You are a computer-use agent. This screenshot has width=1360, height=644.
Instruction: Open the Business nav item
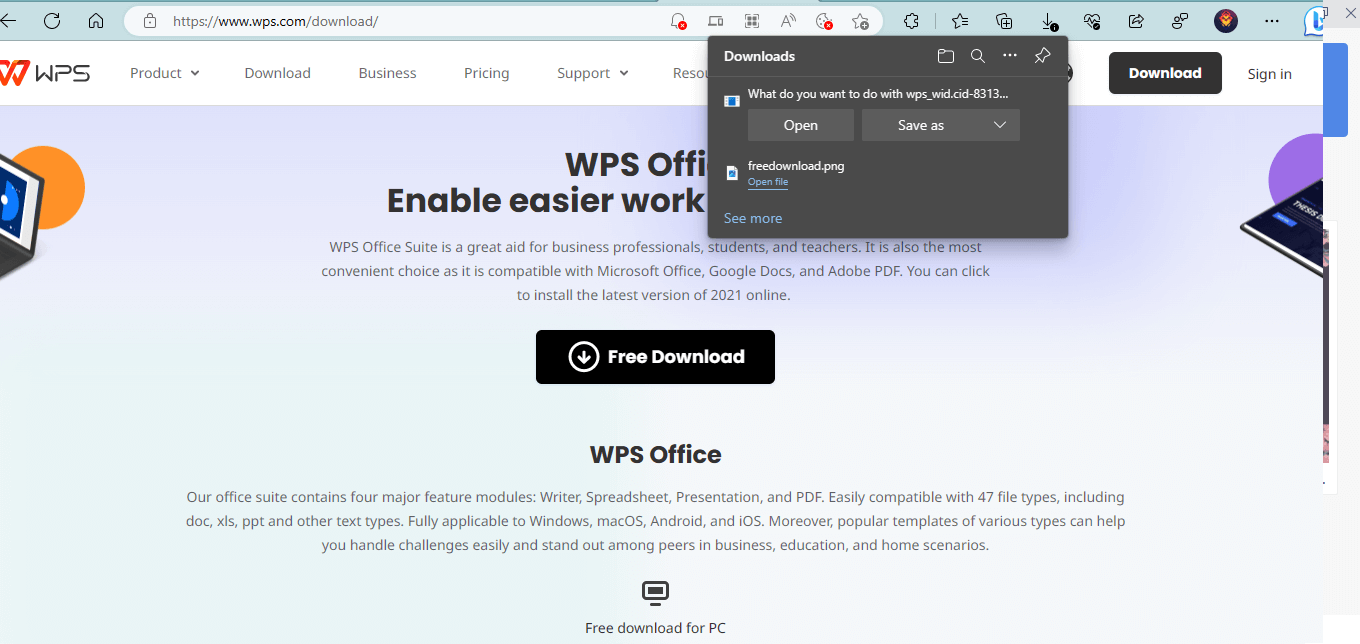click(x=387, y=73)
